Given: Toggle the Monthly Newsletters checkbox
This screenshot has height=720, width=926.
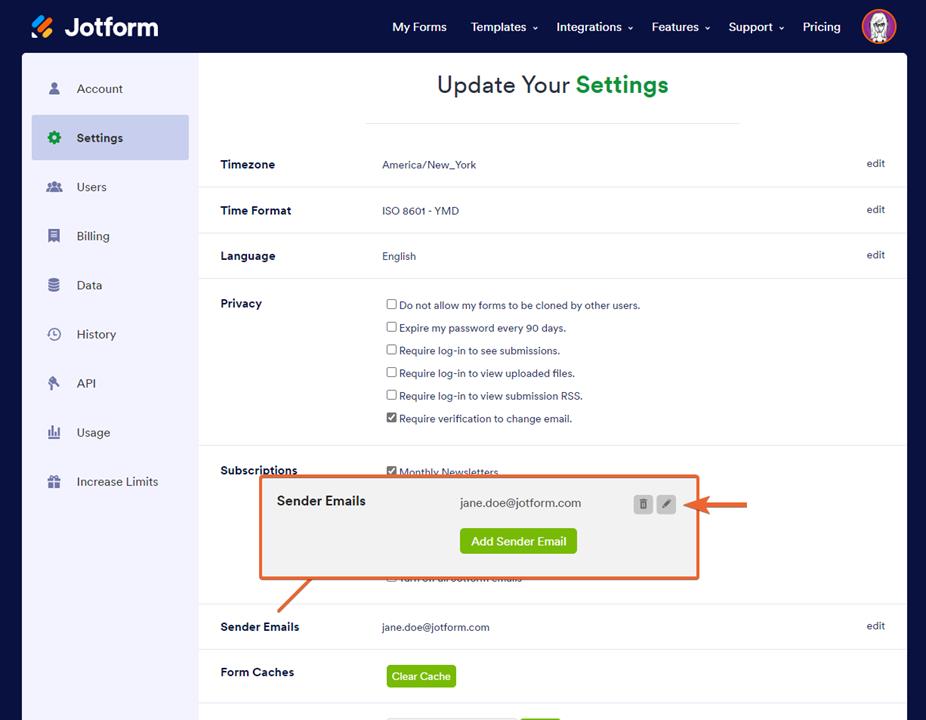Looking at the screenshot, I should point(391,471).
